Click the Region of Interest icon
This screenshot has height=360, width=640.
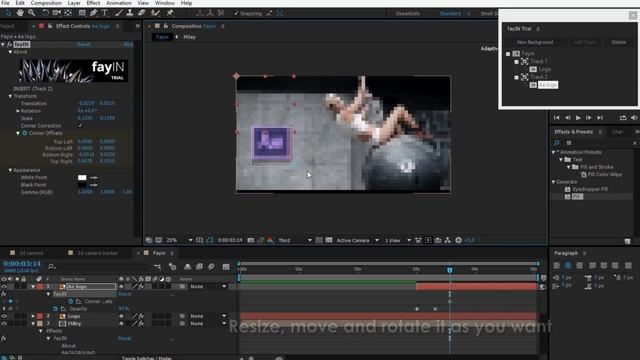tap(319, 240)
